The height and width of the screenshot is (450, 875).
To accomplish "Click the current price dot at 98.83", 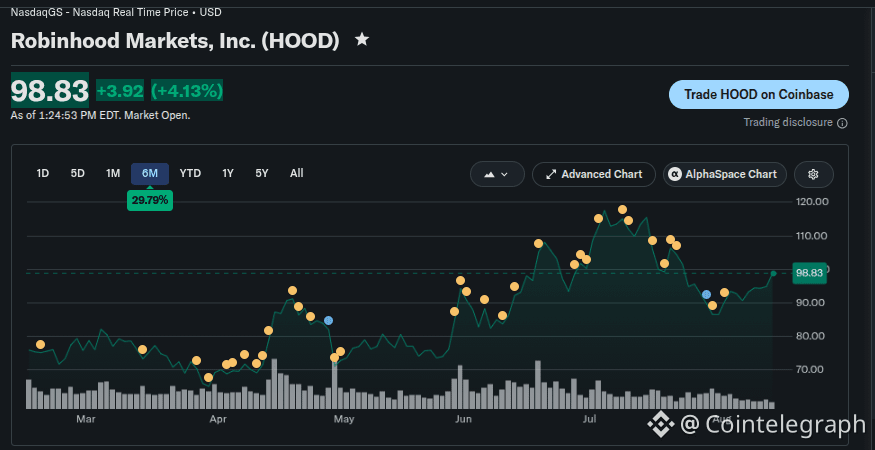I will (x=773, y=274).
